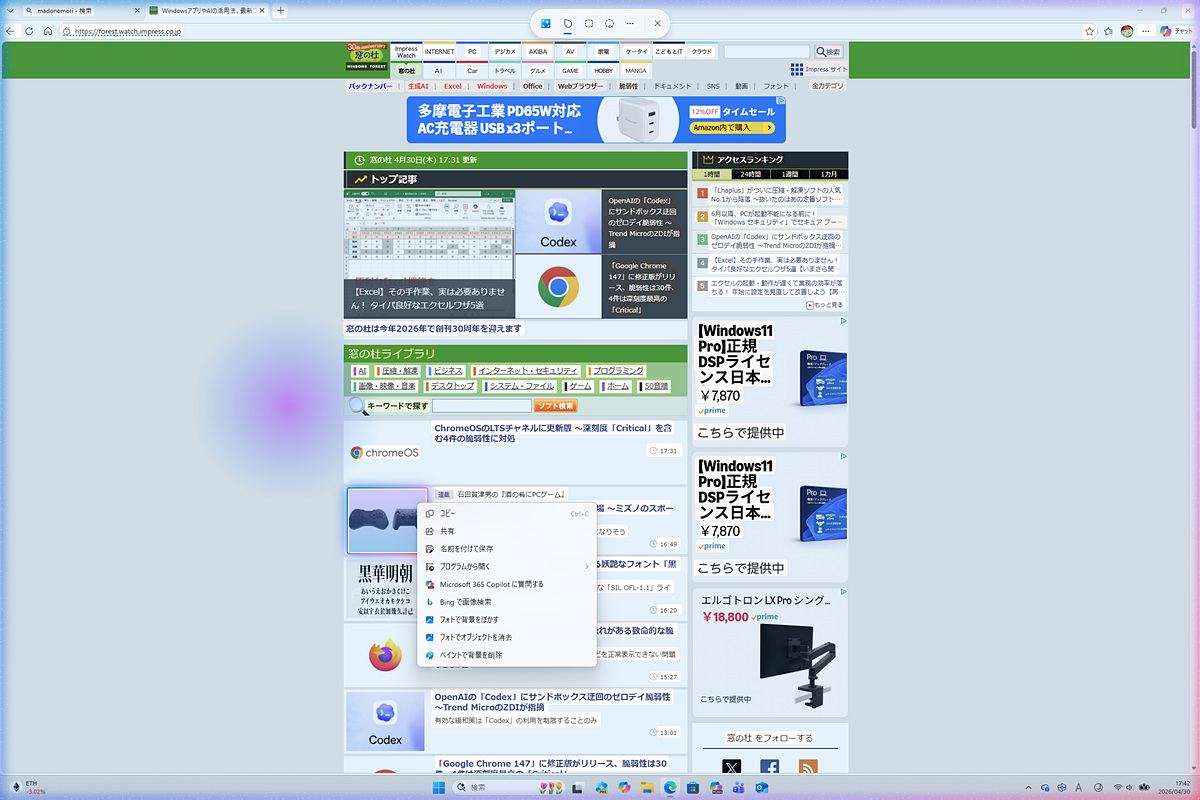The image size is (1200, 800).
Task: Open the AKIBA nav tab
Action: pyautogui.click(x=538, y=51)
